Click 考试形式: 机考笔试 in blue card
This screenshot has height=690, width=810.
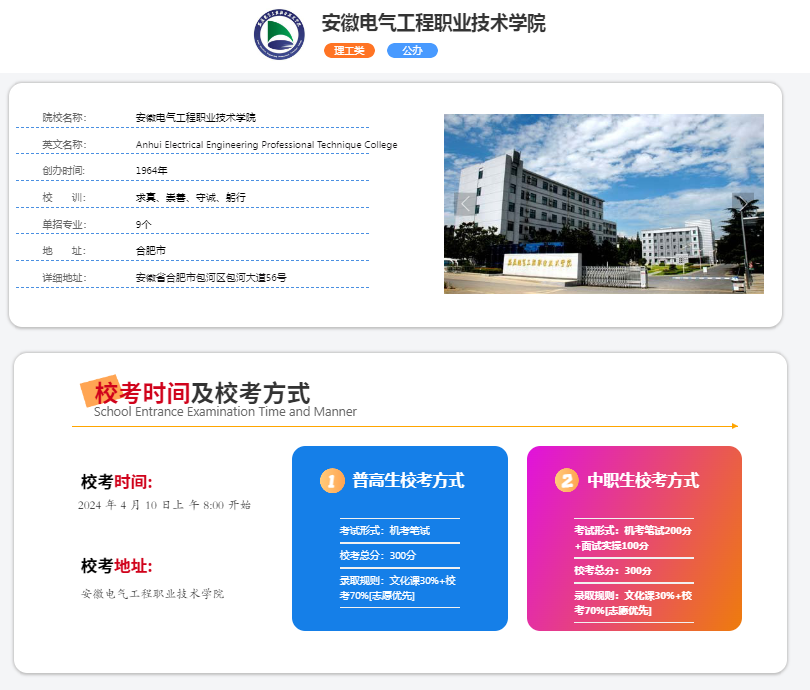click(x=384, y=530)
